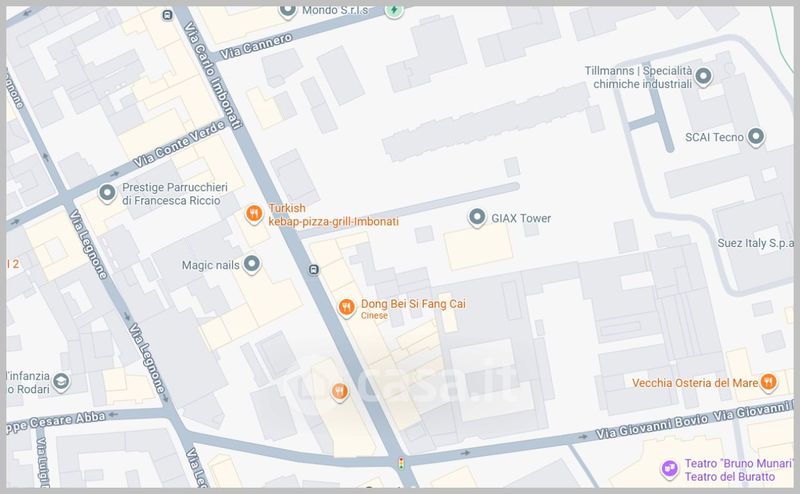Click the GIAX Tower text label
The width and height of the screenshot is (800, 494).
point(521,218)
